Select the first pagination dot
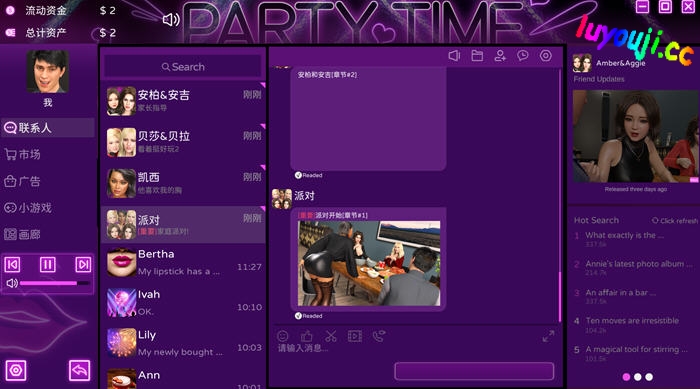The height and width of the screenshot is (389, 700). click(x=626, y=377)
